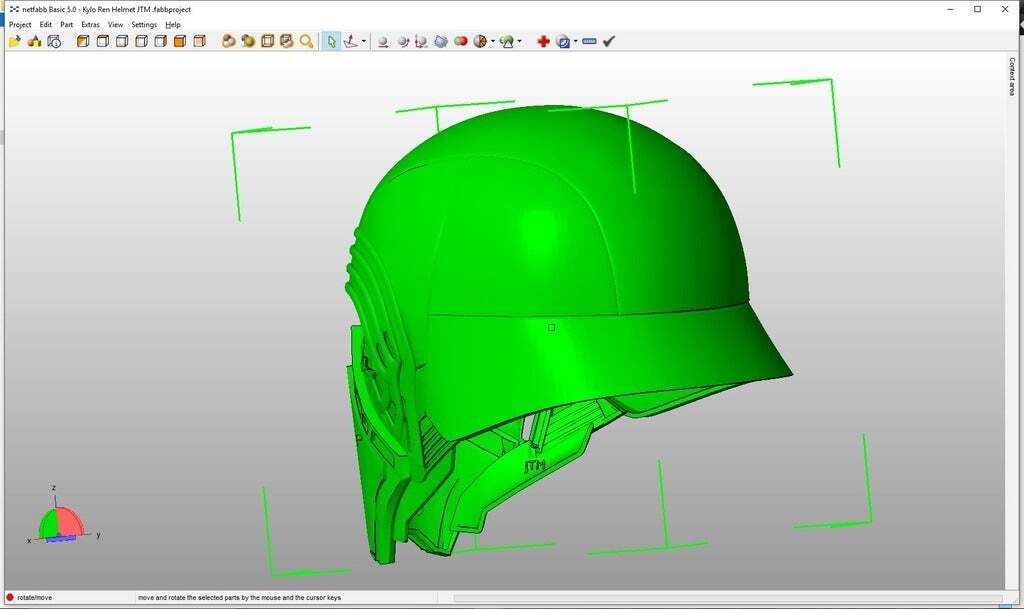This screenshot has width=1024, height=609.
Task: Open the Help menu
Action: pyautogui.click(x=173, y=24)
